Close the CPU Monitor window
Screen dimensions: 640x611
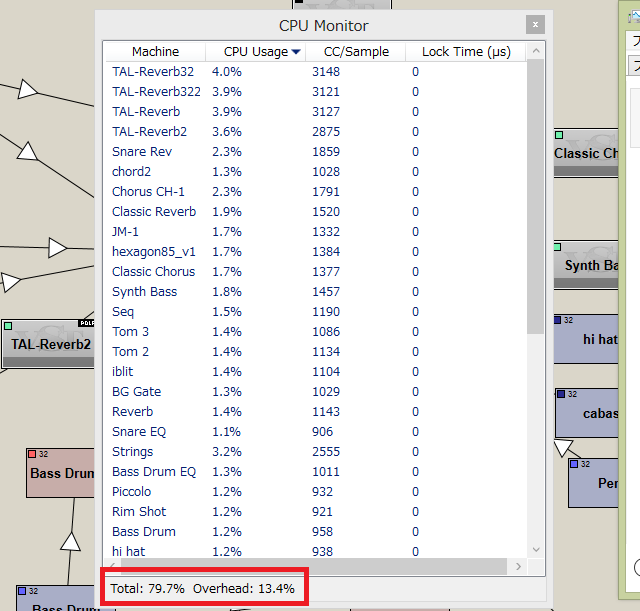click(536, 25)
